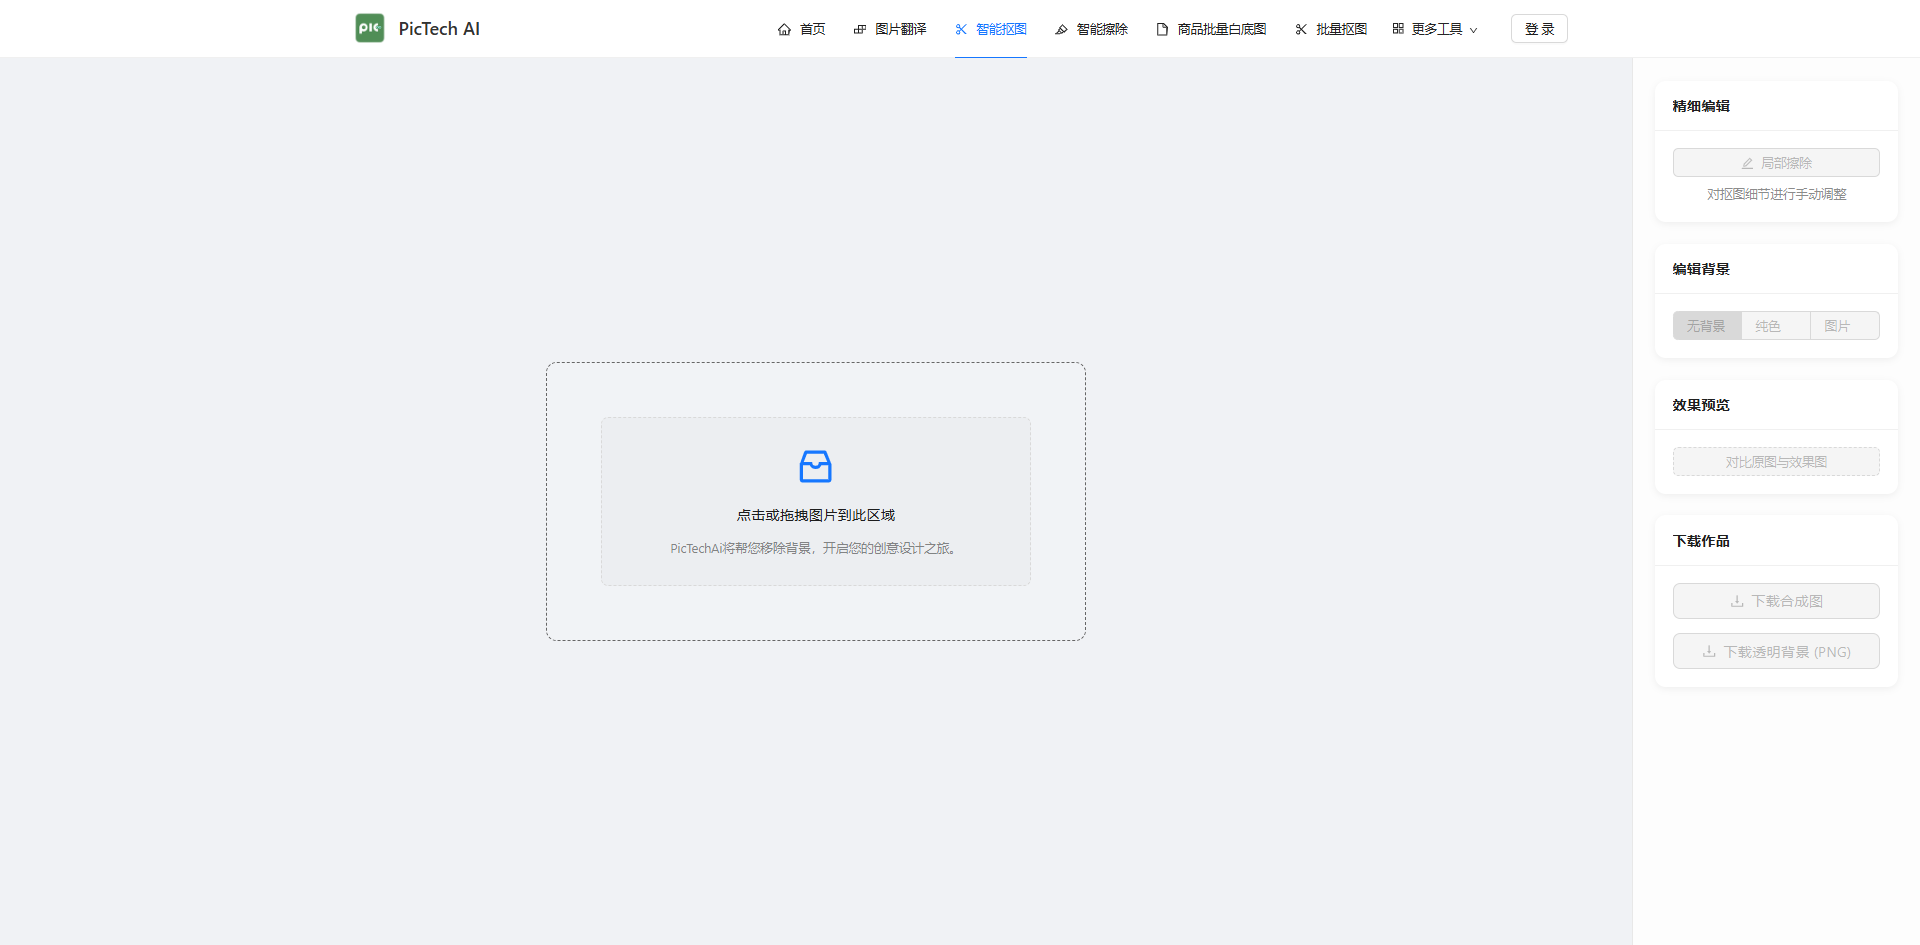
Task: Click the 下载合成图 download button
Action: tap(1776, 601)
